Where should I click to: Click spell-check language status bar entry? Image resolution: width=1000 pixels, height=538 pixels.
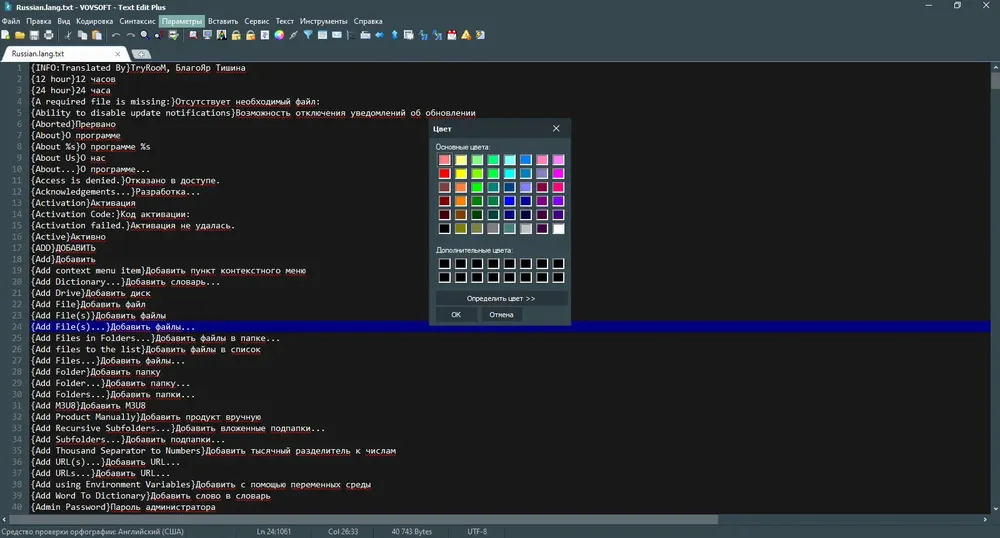point(92,532)
